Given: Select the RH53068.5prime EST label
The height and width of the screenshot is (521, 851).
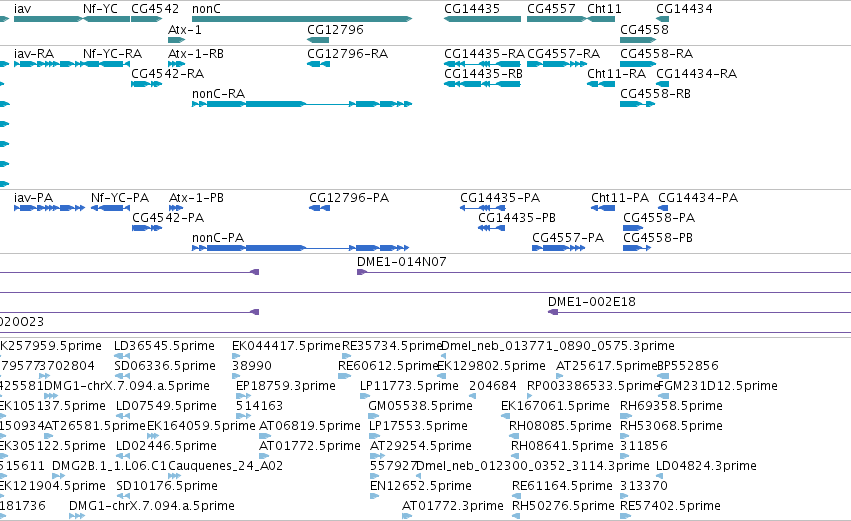Looking at the screenshot, I should pyautogui.click(x=671, y=426).
